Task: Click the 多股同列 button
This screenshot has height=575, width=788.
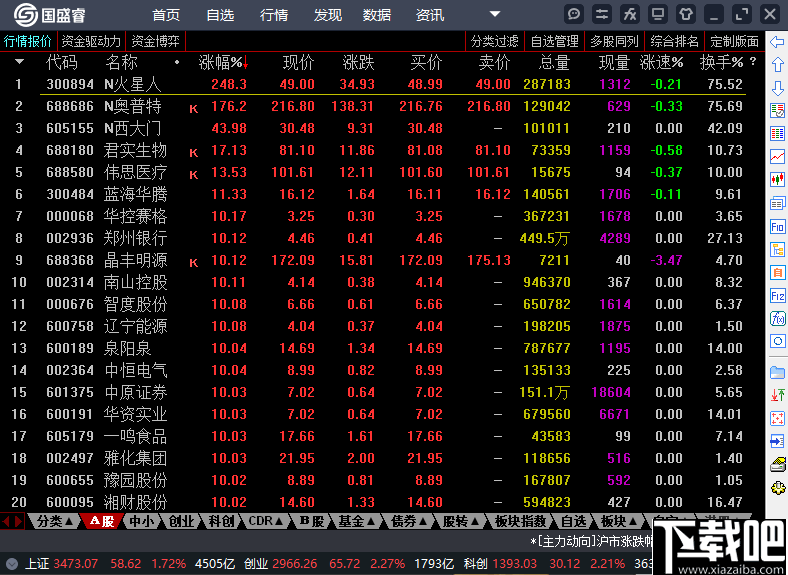Action: coord(614,41)
